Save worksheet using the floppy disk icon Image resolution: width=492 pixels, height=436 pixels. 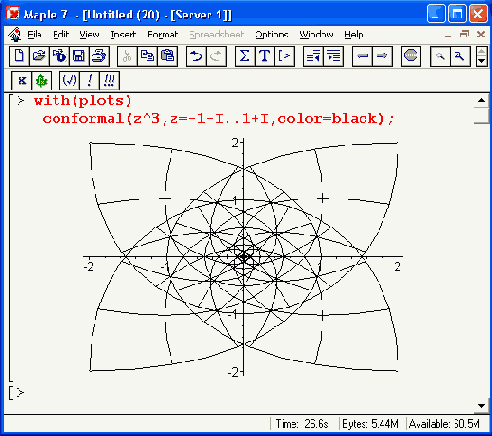(x=79, y=56)
